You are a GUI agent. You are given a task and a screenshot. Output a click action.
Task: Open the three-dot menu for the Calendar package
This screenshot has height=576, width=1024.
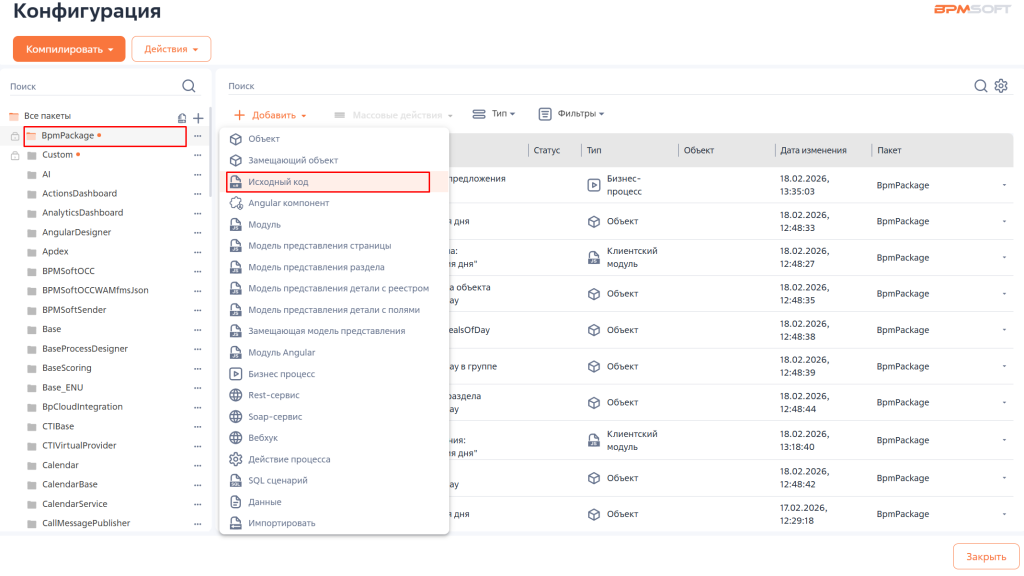click(x=198, y=466)
